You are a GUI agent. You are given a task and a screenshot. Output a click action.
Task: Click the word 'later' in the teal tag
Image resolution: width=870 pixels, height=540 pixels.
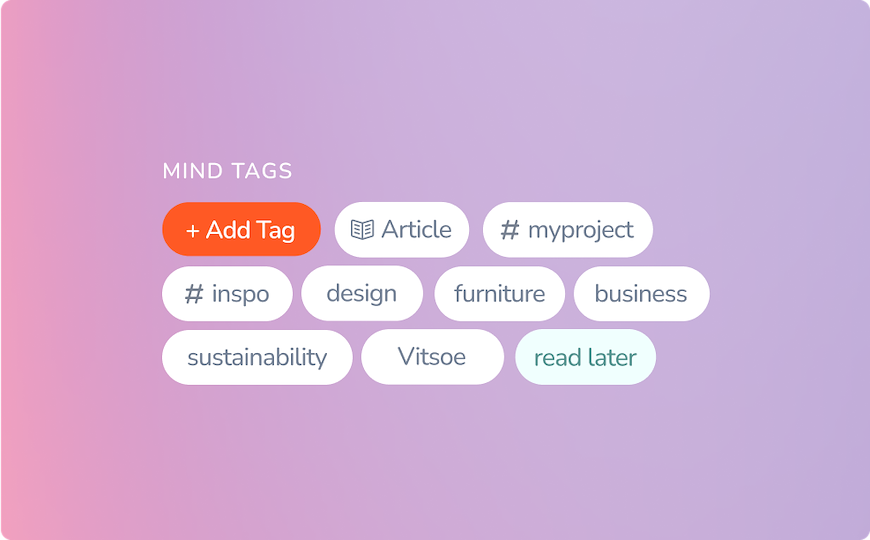(x=610, y=357)
